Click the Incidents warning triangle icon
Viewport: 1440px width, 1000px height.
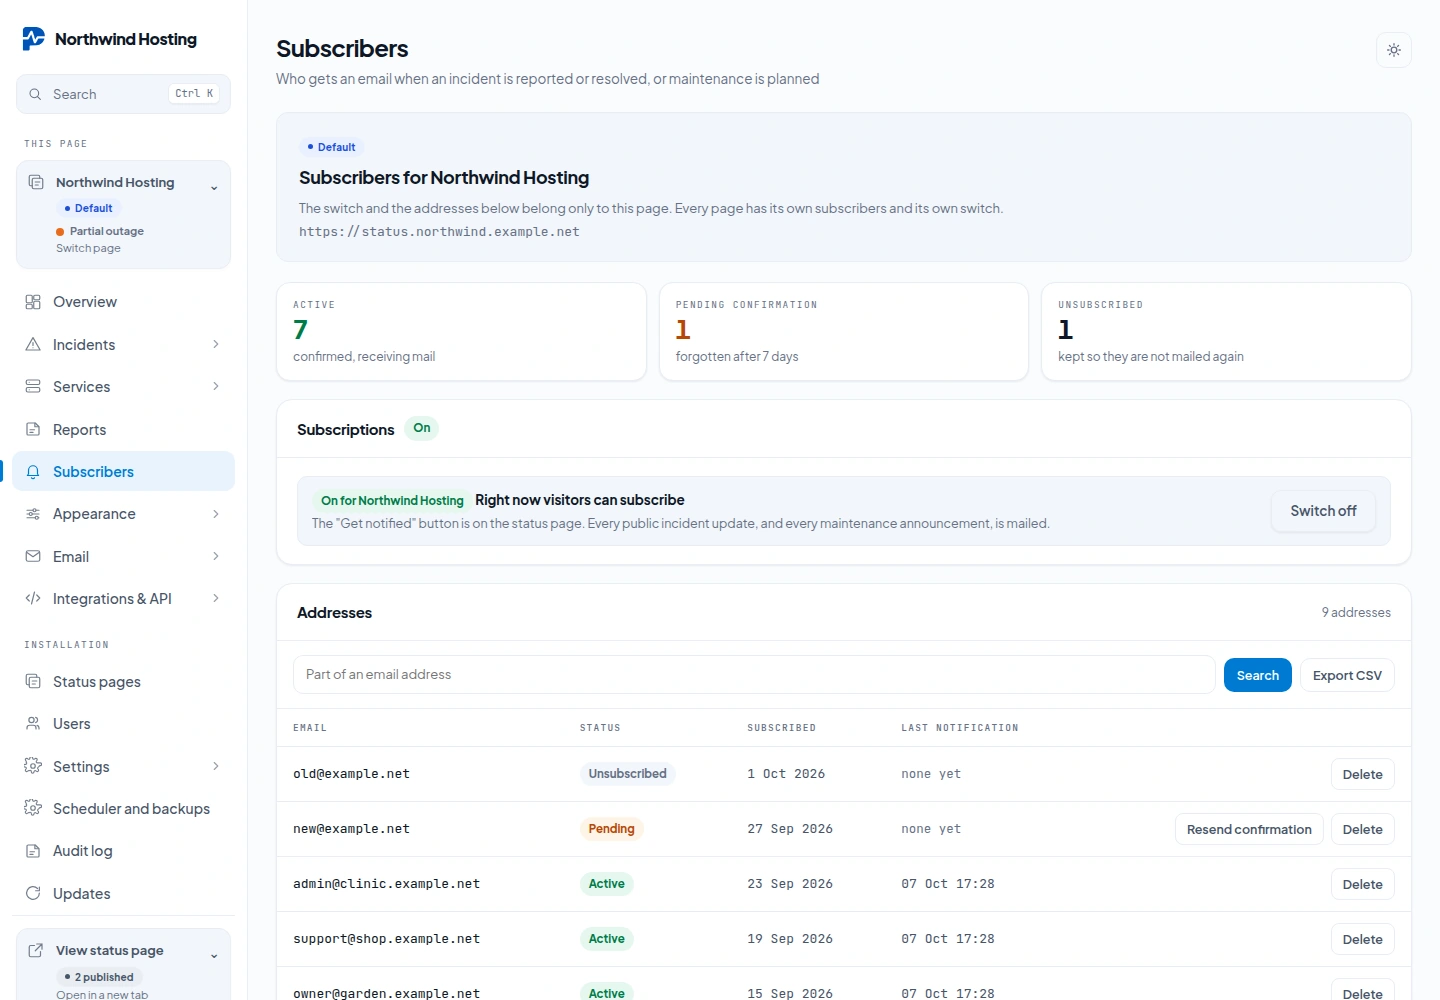[x=33, y=344]
